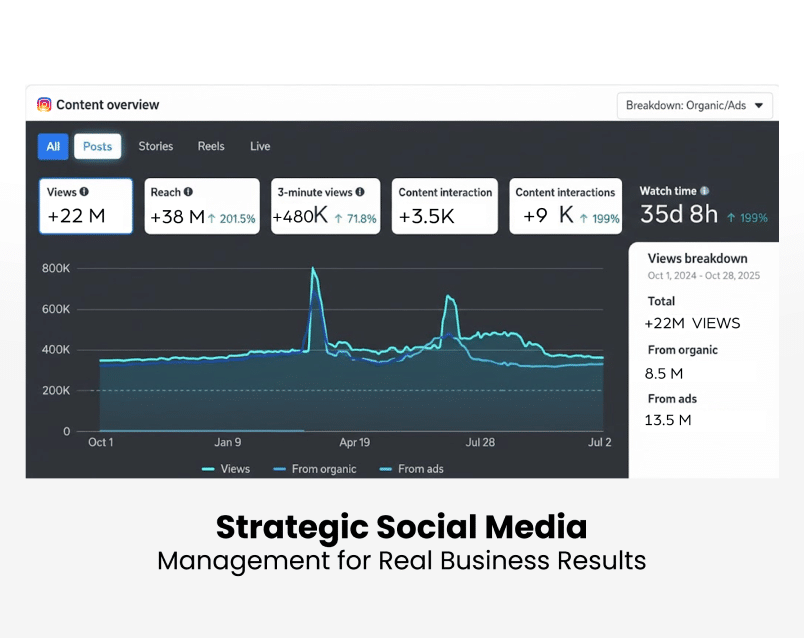Select the Content interaction +3.5K card
The image size is (804, 638).
tap(445, 206)
